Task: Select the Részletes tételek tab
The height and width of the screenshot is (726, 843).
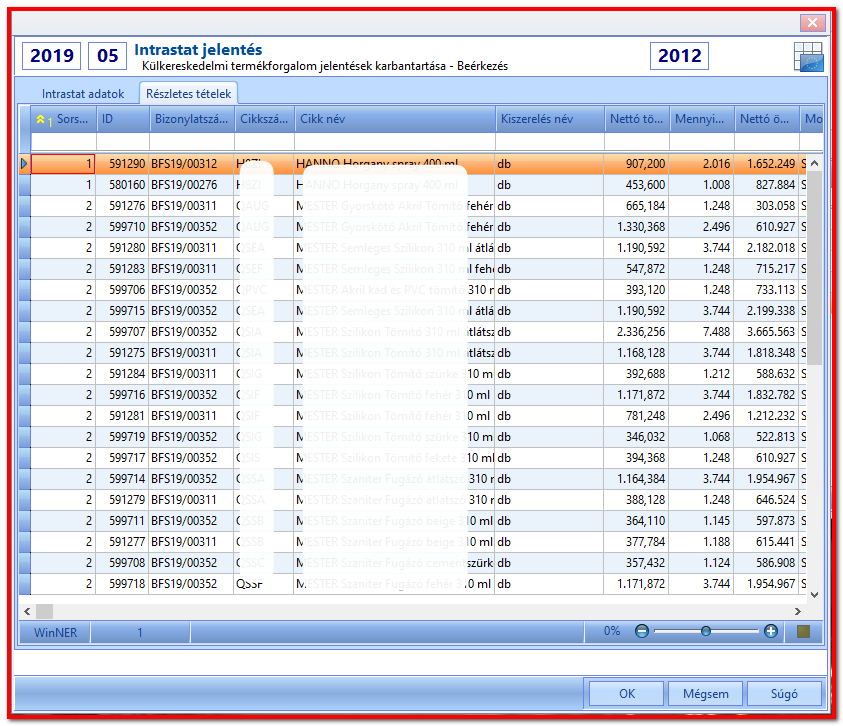Action: (x=188, y=94)
